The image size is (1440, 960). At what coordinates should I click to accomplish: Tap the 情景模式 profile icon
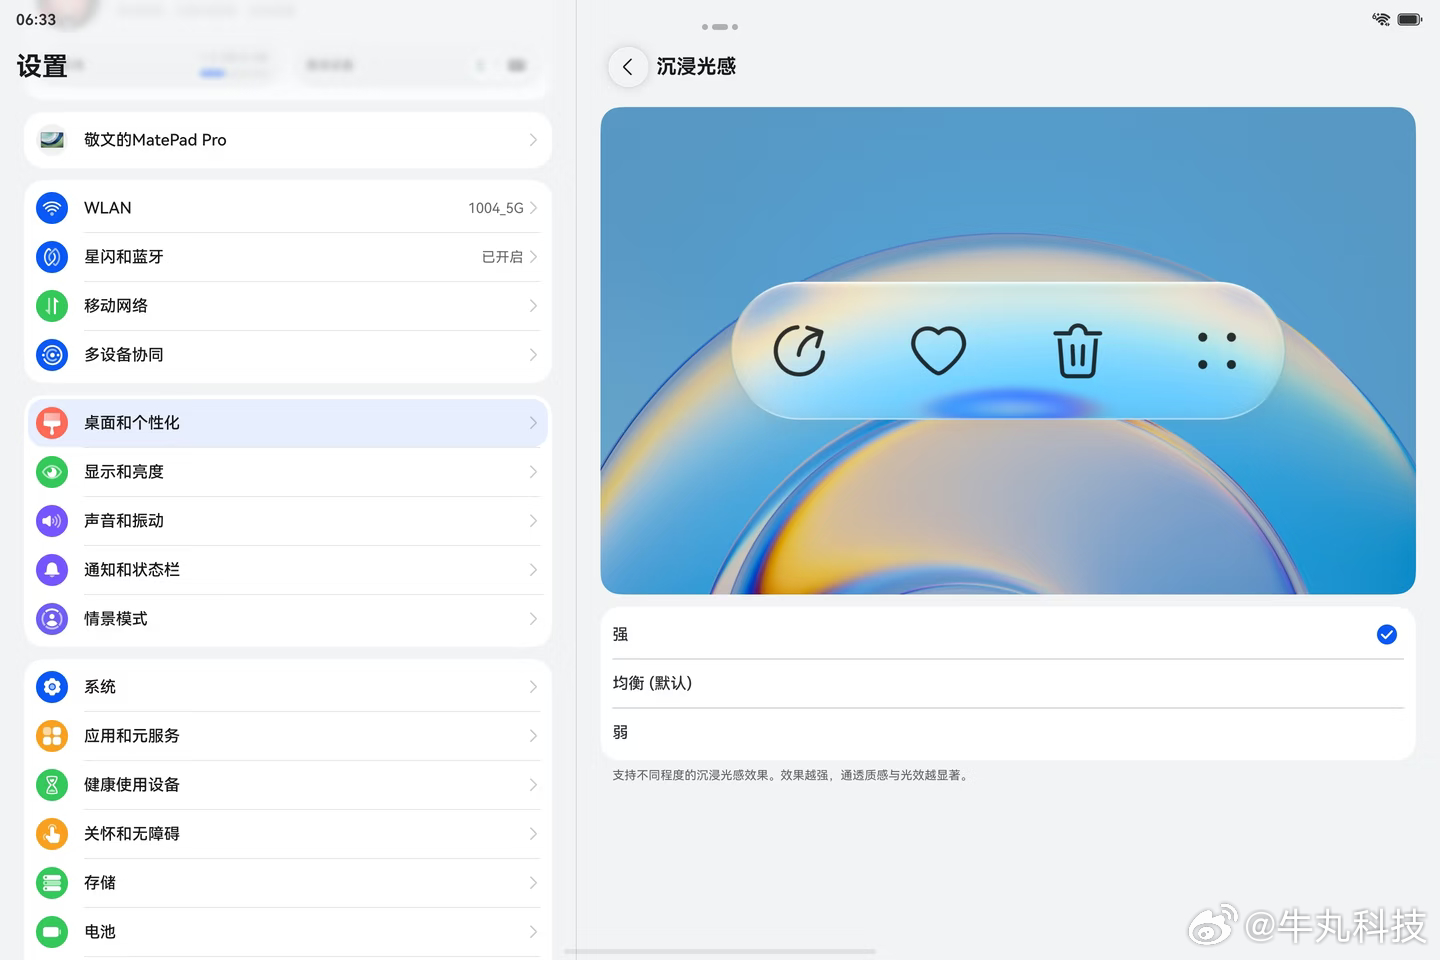(52, 619)
